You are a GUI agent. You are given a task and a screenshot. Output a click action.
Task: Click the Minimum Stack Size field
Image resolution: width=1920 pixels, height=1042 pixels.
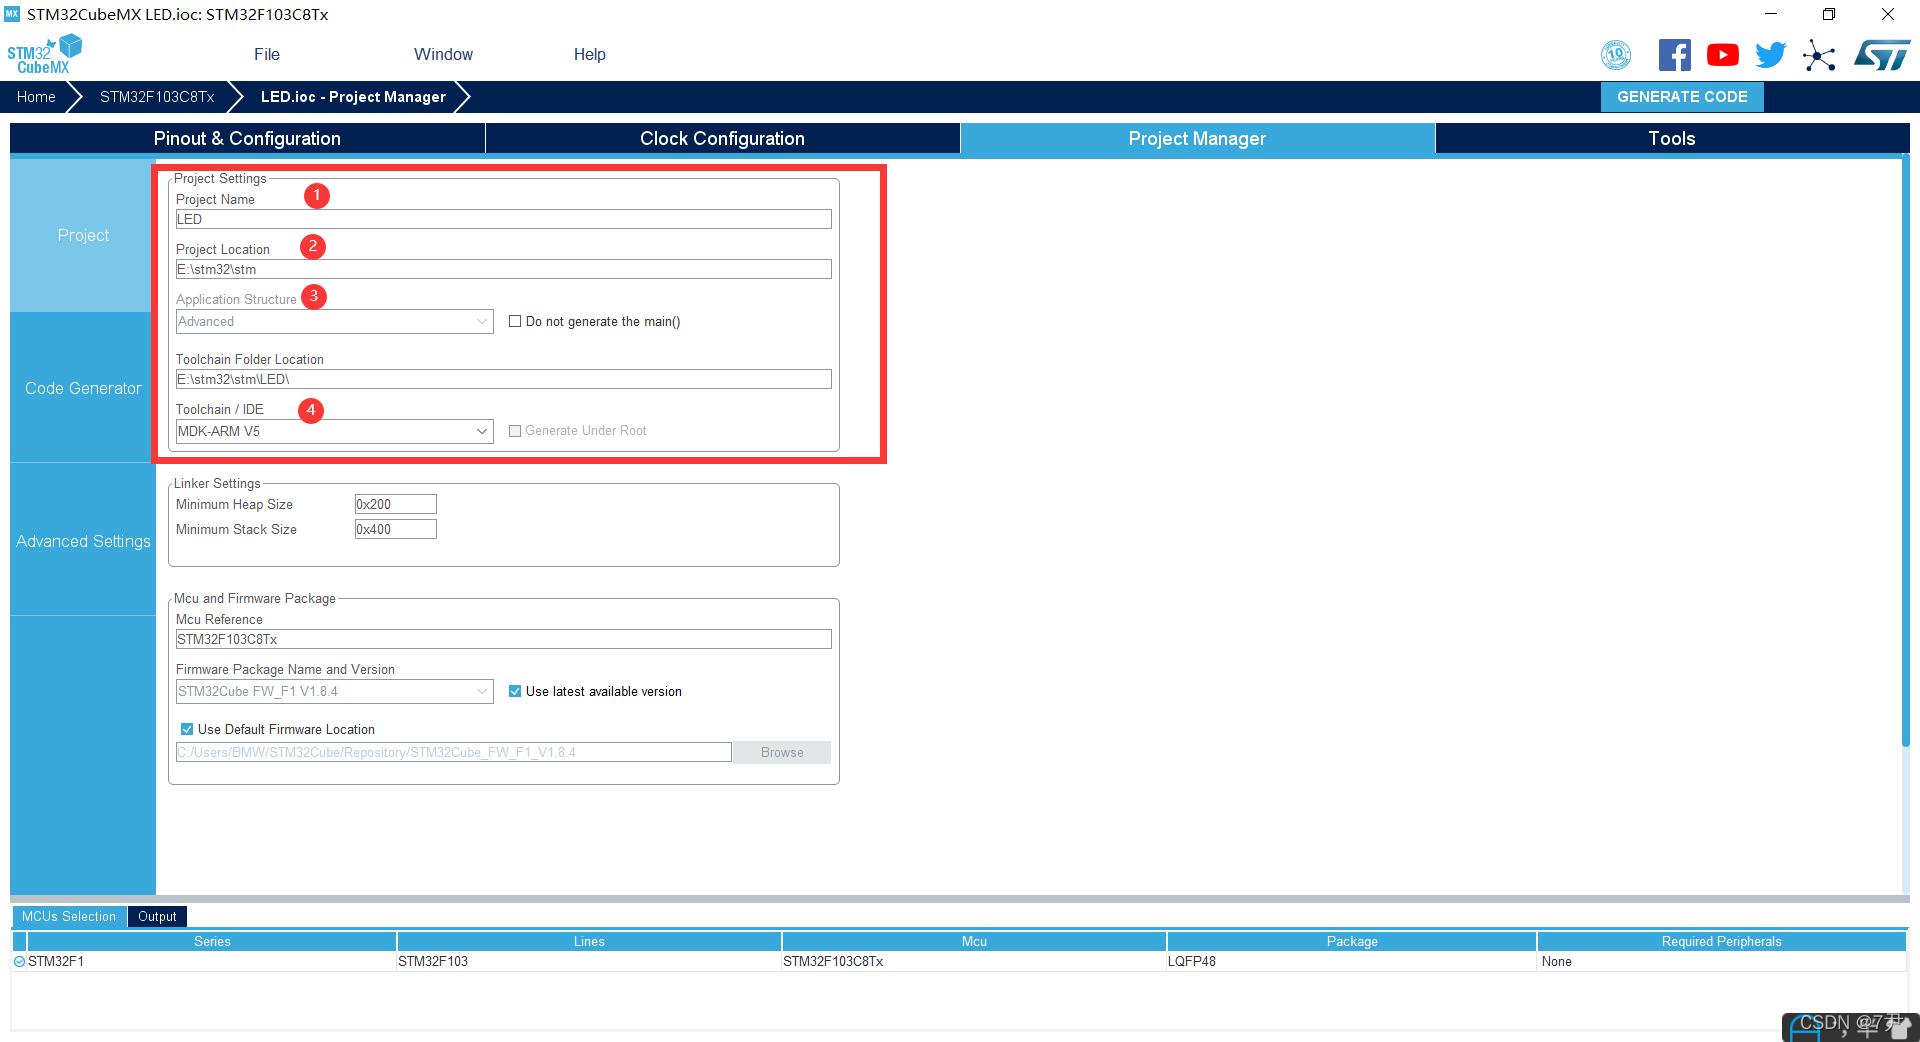(395, 529)
